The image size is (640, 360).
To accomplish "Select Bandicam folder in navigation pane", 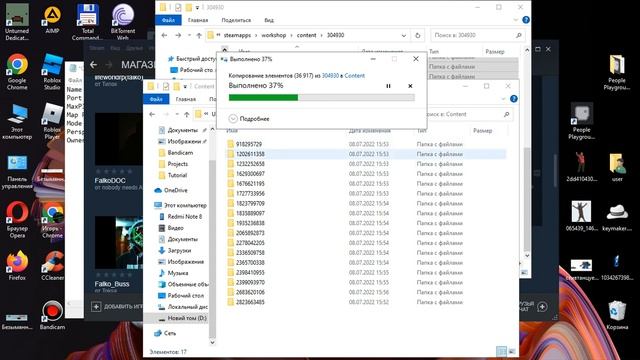I will pos(180,153).
